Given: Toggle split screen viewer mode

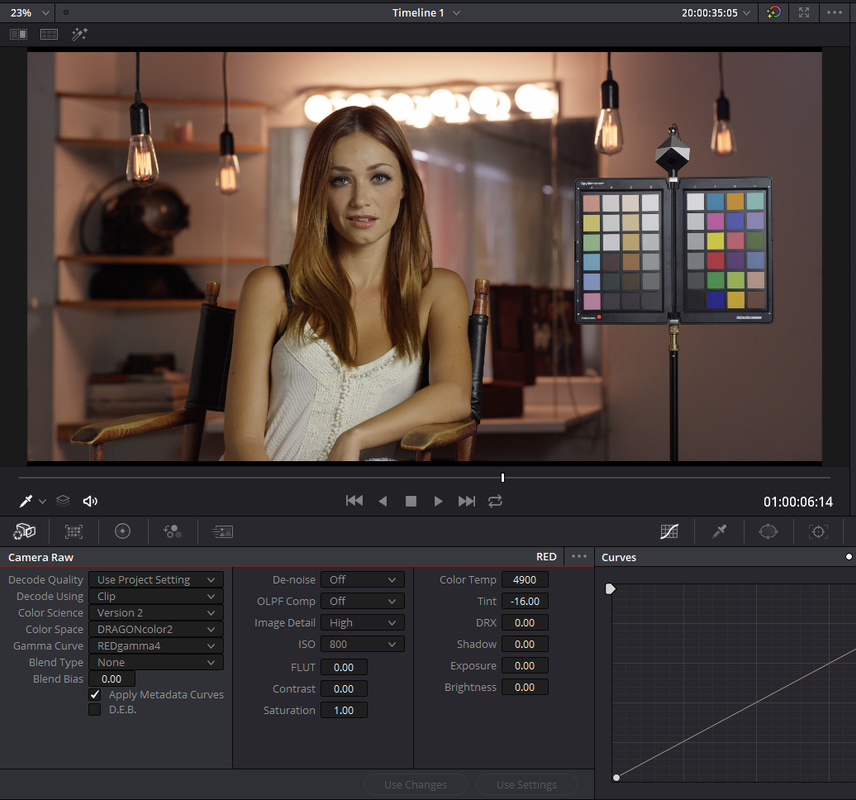Looking at the screenshot, I should tap(49, 34).
